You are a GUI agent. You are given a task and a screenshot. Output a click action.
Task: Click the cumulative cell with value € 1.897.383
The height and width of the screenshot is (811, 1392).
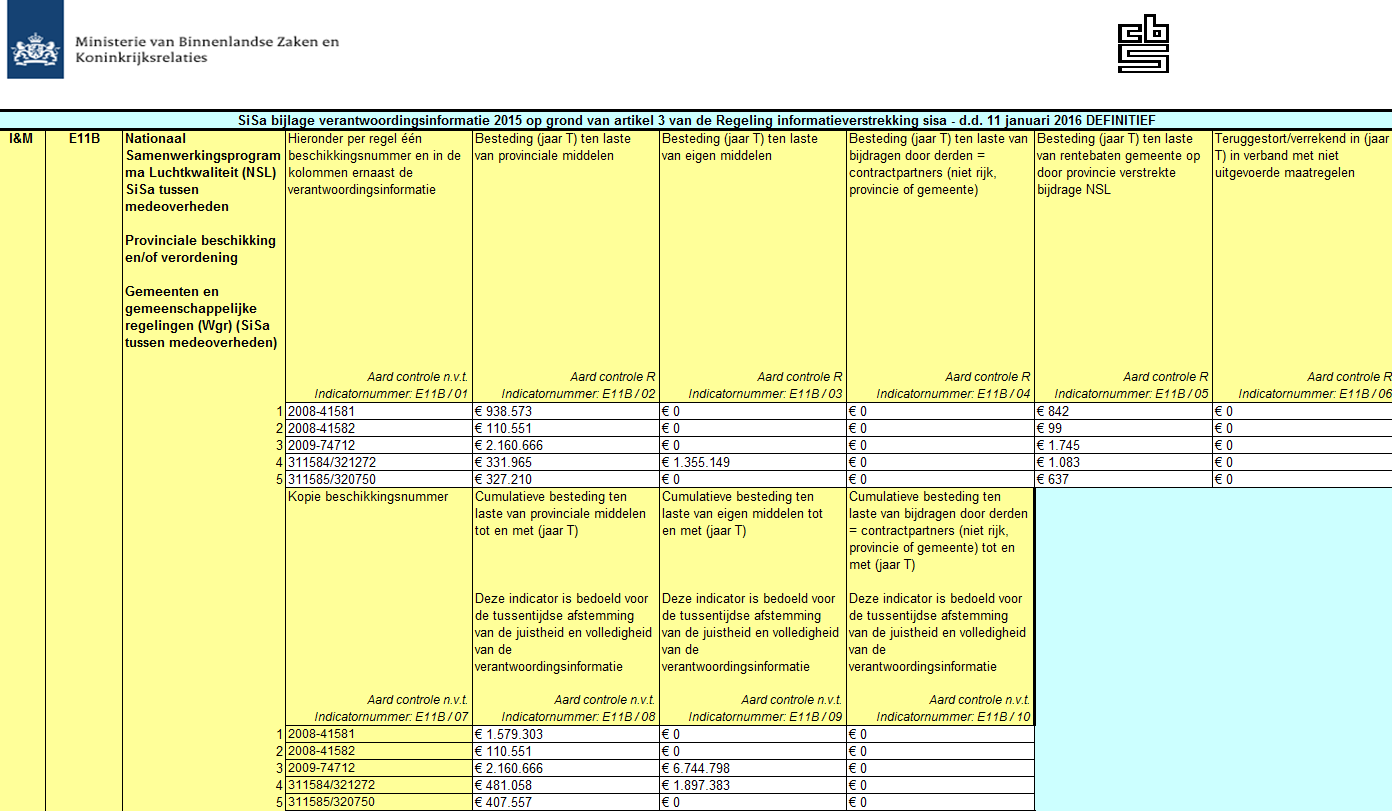click(x=753, y=785)
